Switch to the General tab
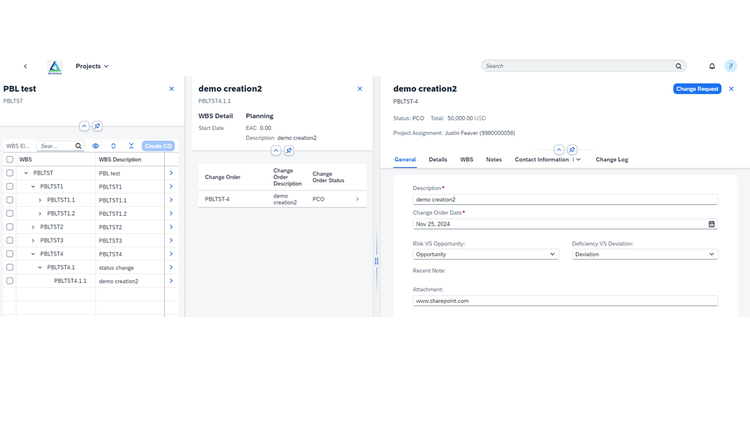 pos(405,160)
